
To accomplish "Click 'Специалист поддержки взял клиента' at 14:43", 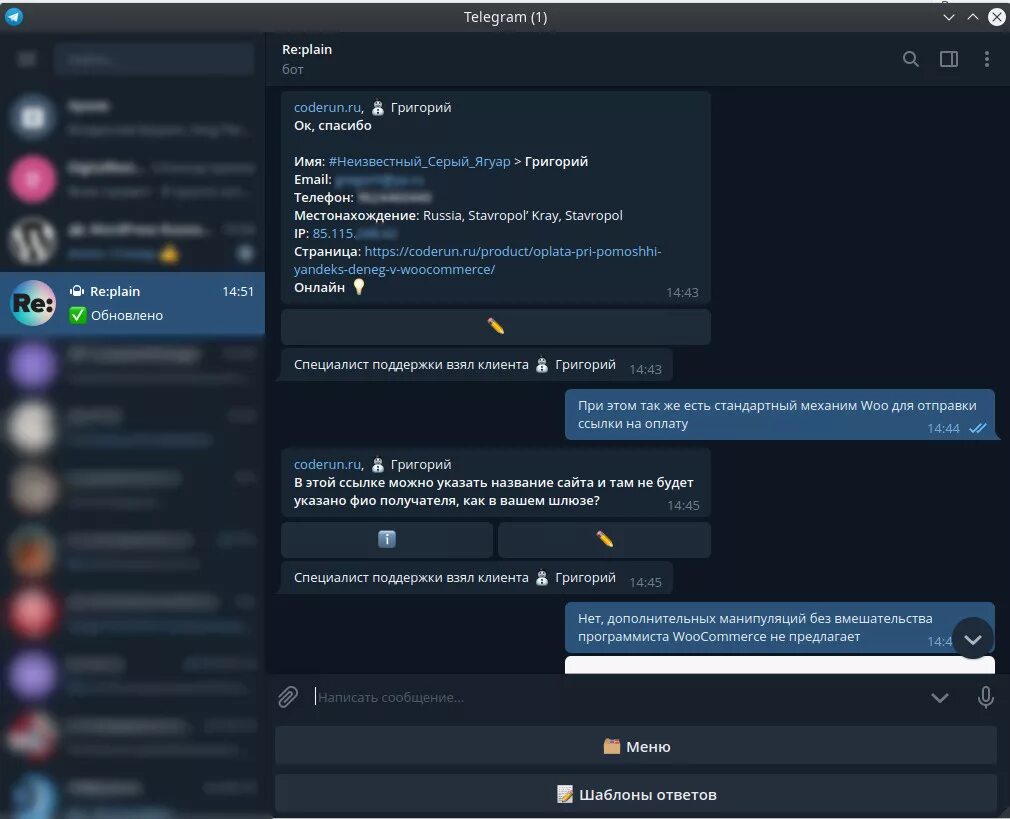I will [x=477, y=365].
